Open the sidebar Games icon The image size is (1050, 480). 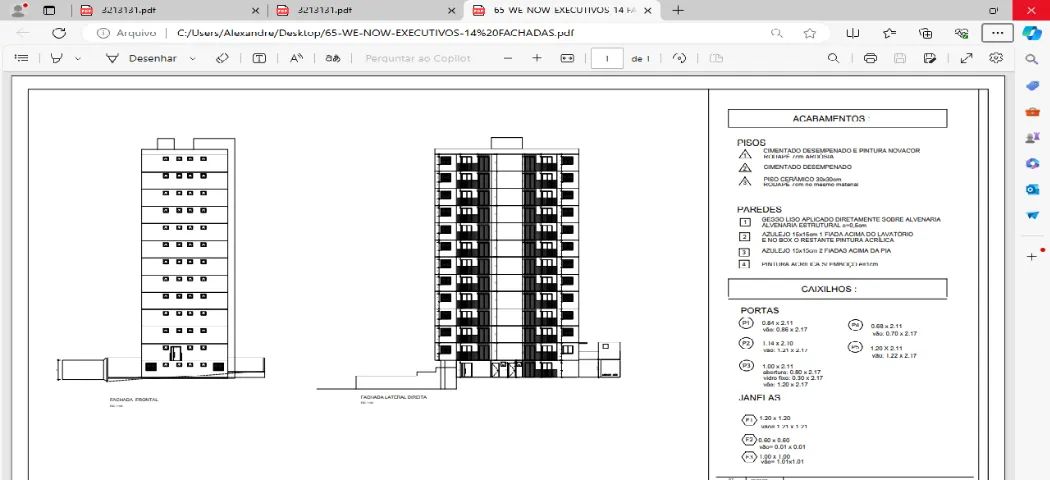[x=1032, y=137]
